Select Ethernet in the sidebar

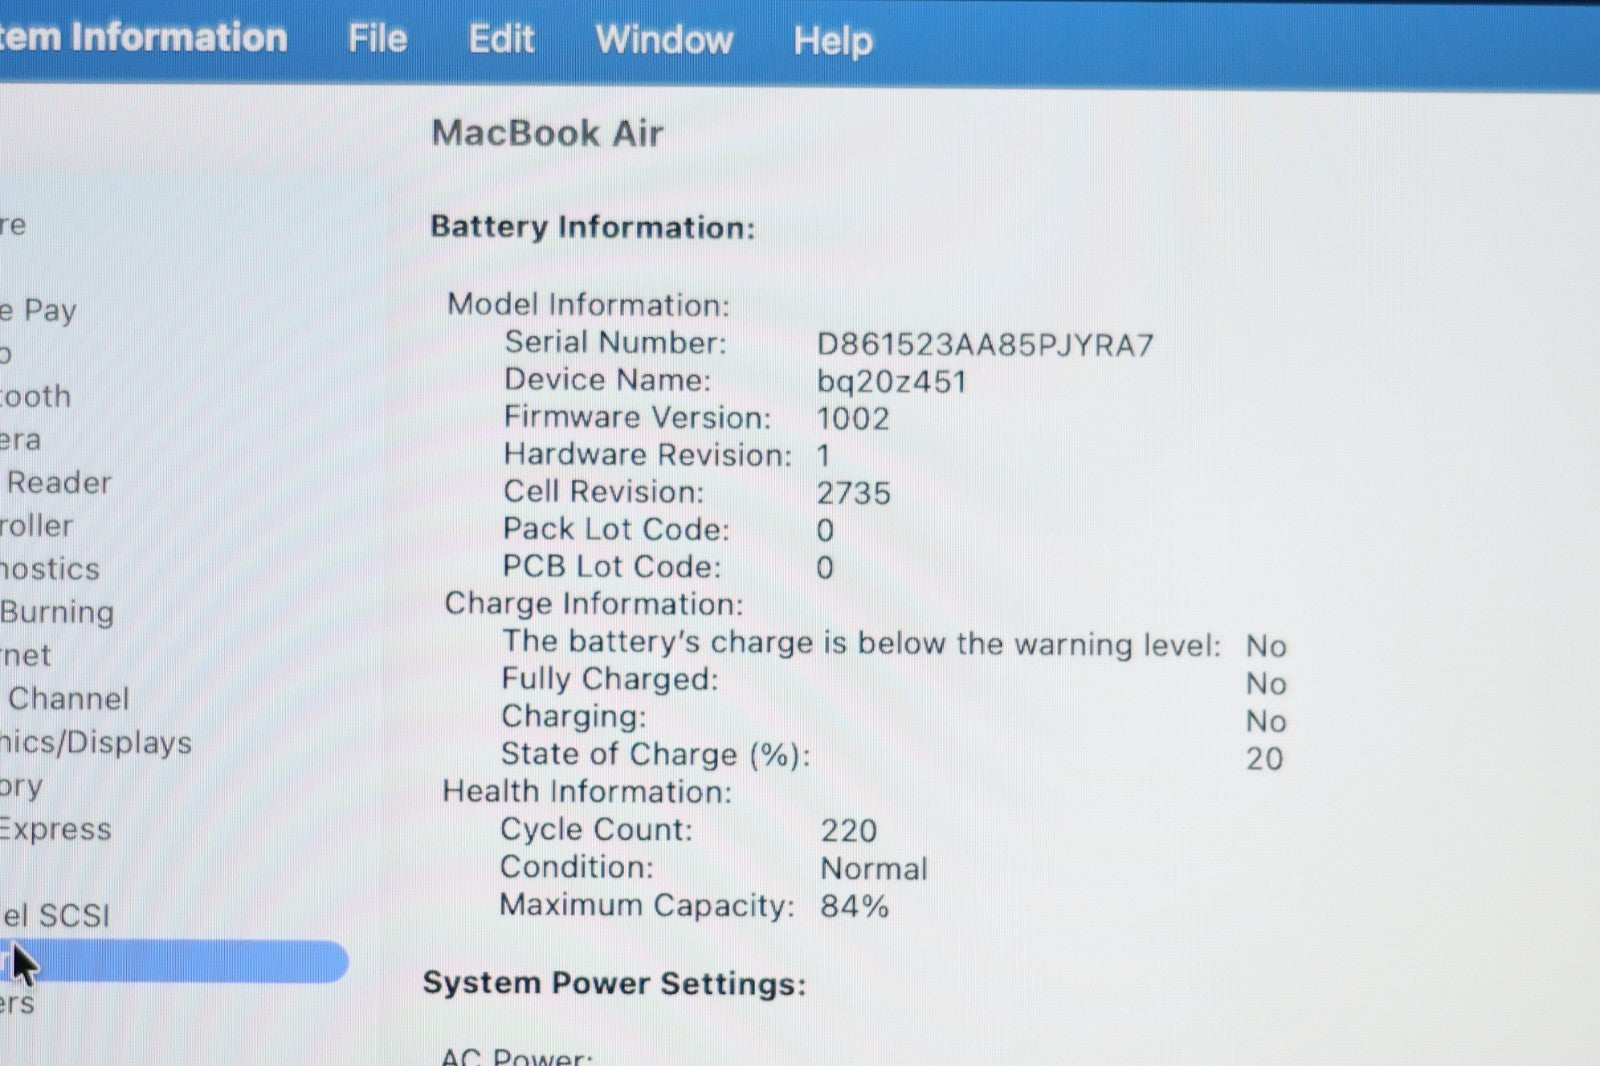26,656
